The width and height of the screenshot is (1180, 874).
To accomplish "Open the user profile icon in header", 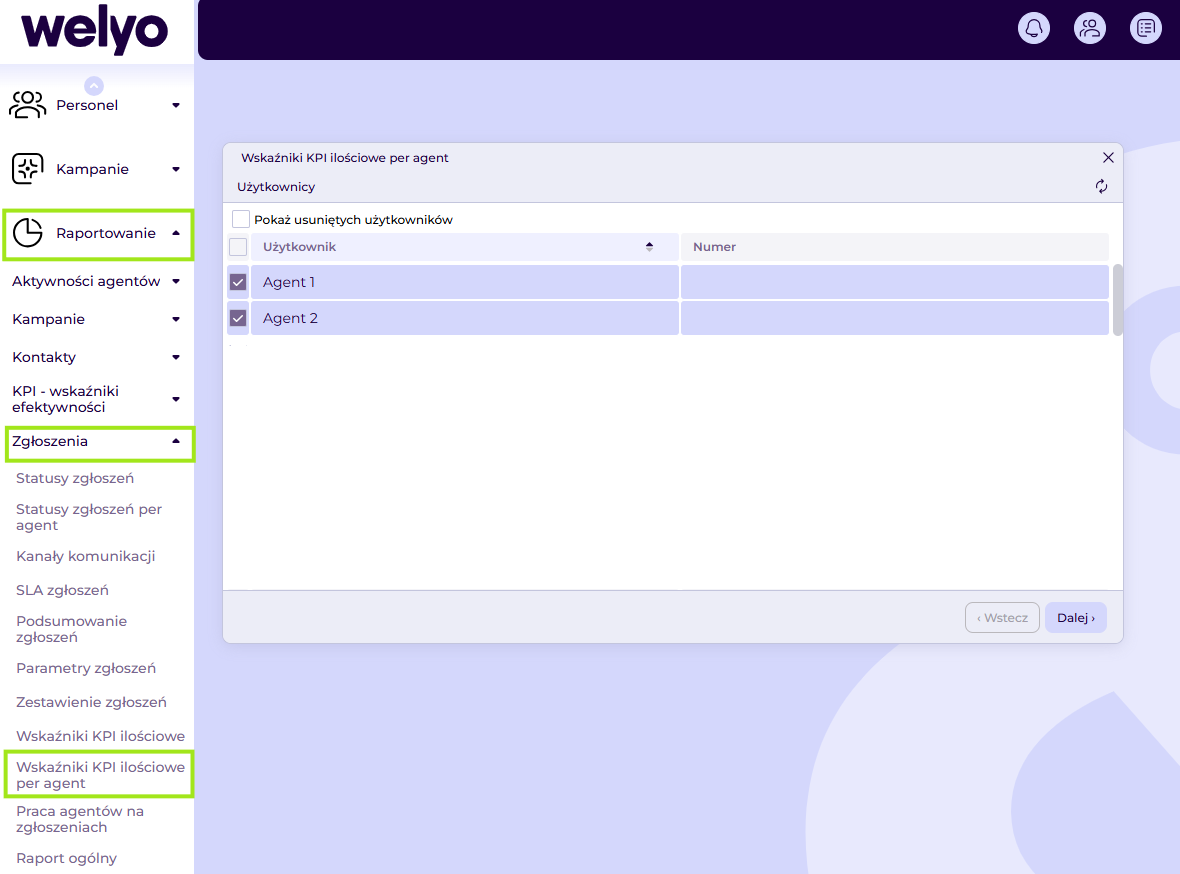I will pyautogui.click(x=1089, y=29).
